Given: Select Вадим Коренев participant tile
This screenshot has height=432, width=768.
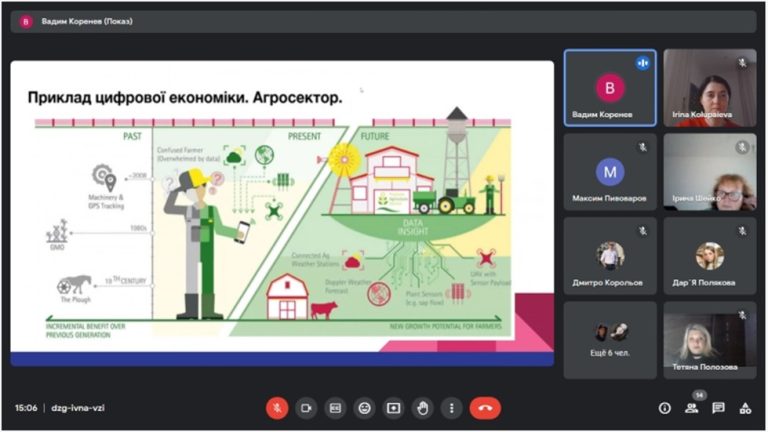Looking at the screenshot, I should (x=610, y=88).
